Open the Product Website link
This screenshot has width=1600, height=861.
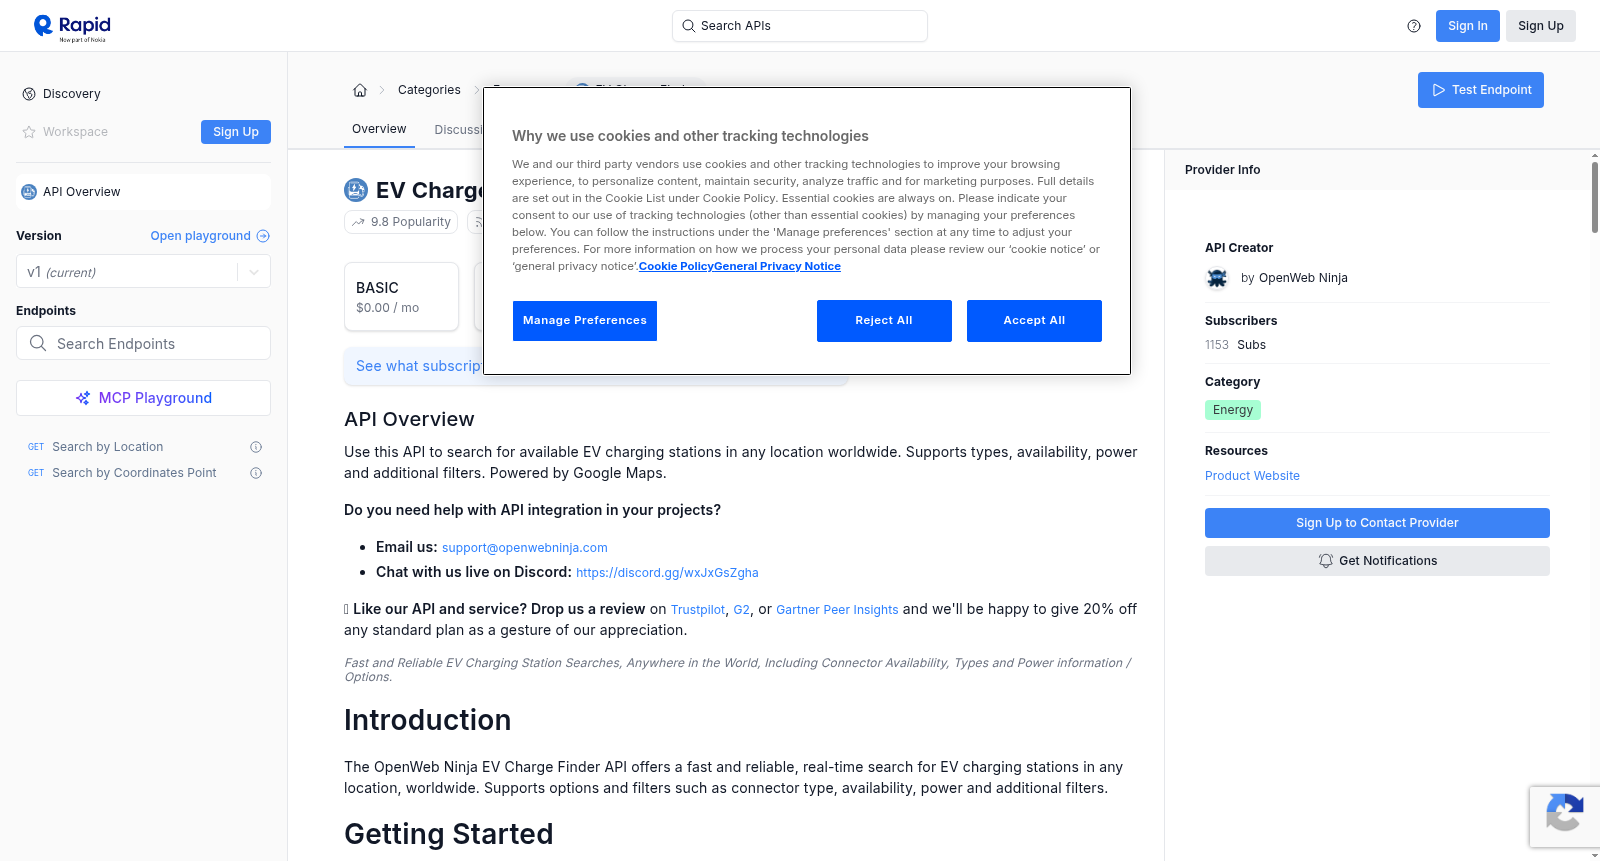tap(1252, 476)
